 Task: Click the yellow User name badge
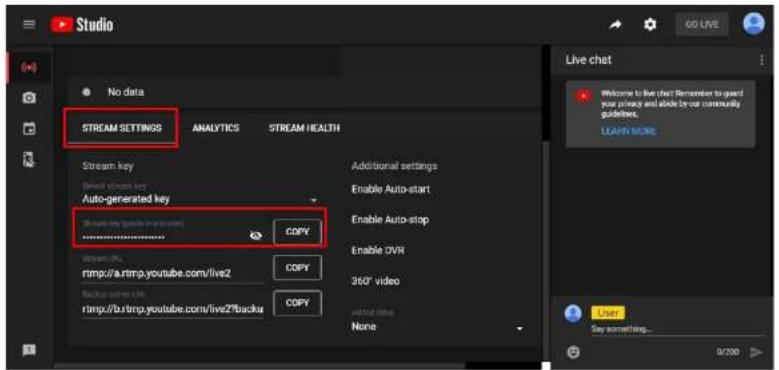608,313
